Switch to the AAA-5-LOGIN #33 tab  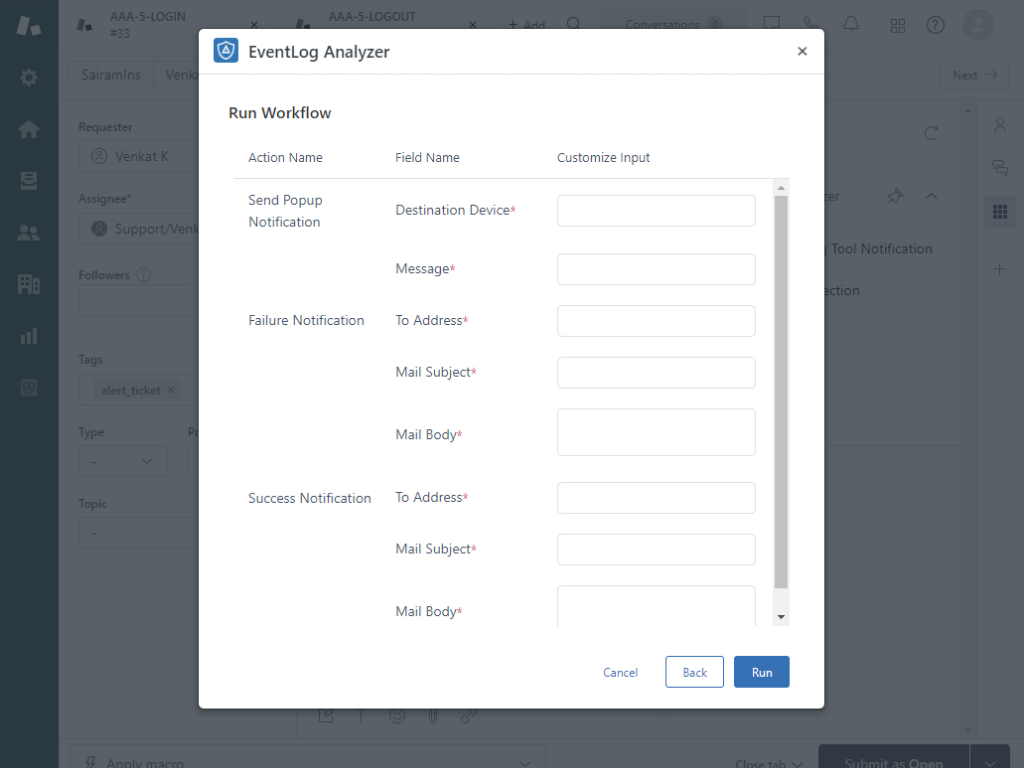(x=166, y=25)
